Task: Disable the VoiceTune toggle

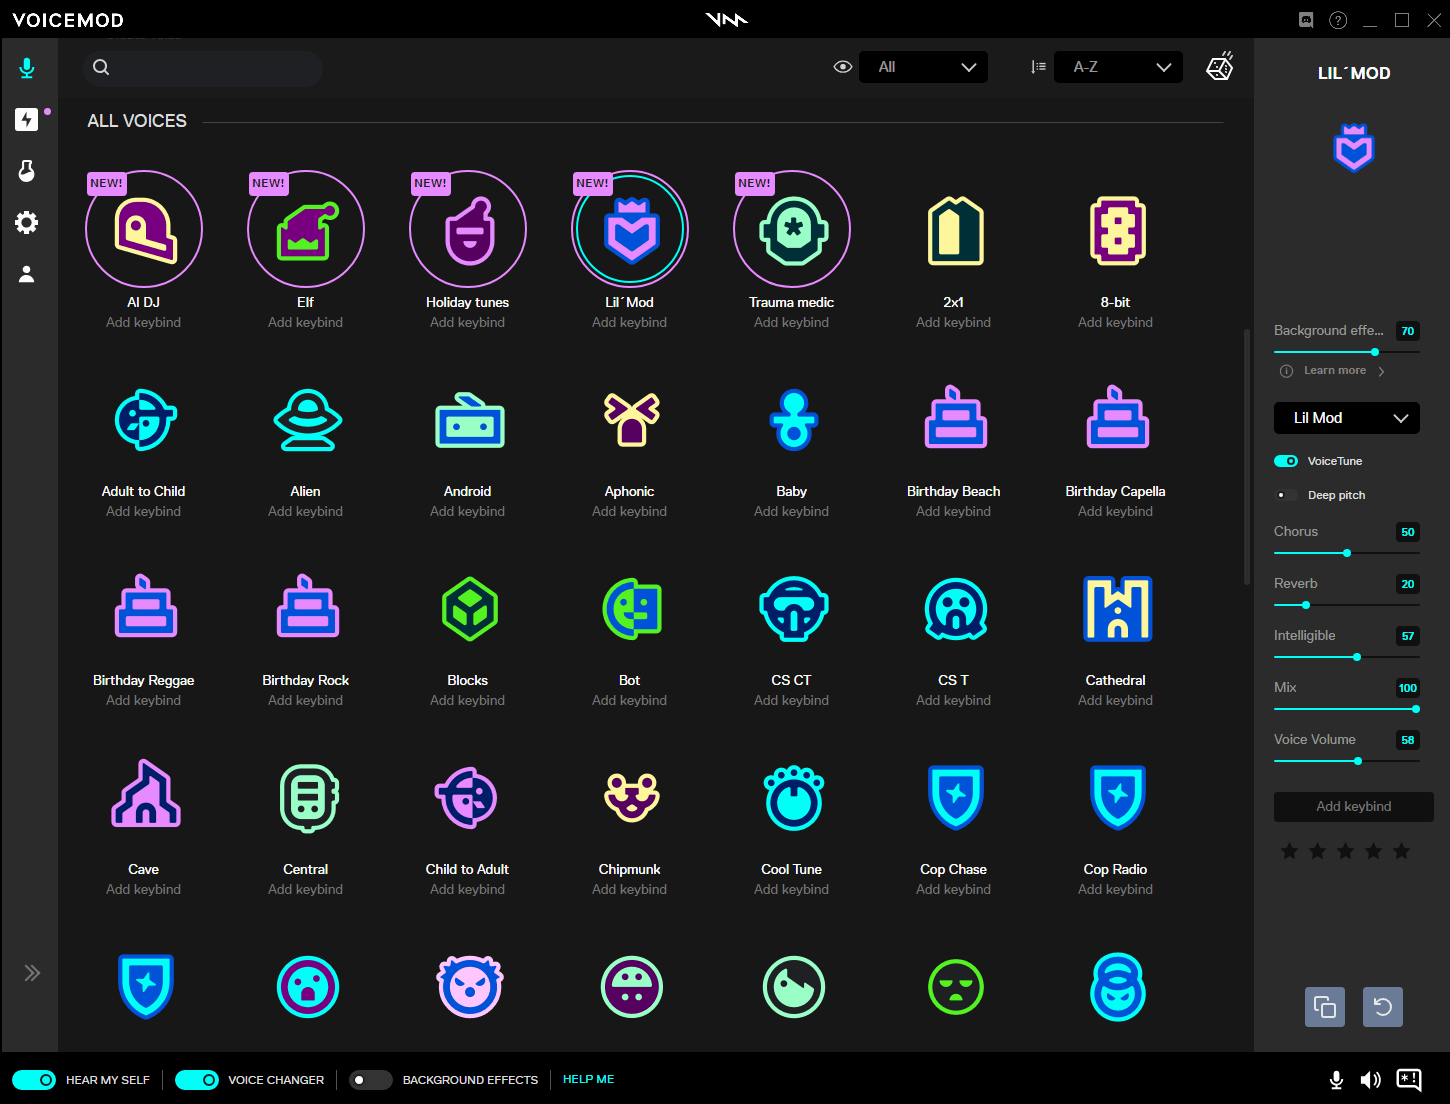Action: 1286,461
